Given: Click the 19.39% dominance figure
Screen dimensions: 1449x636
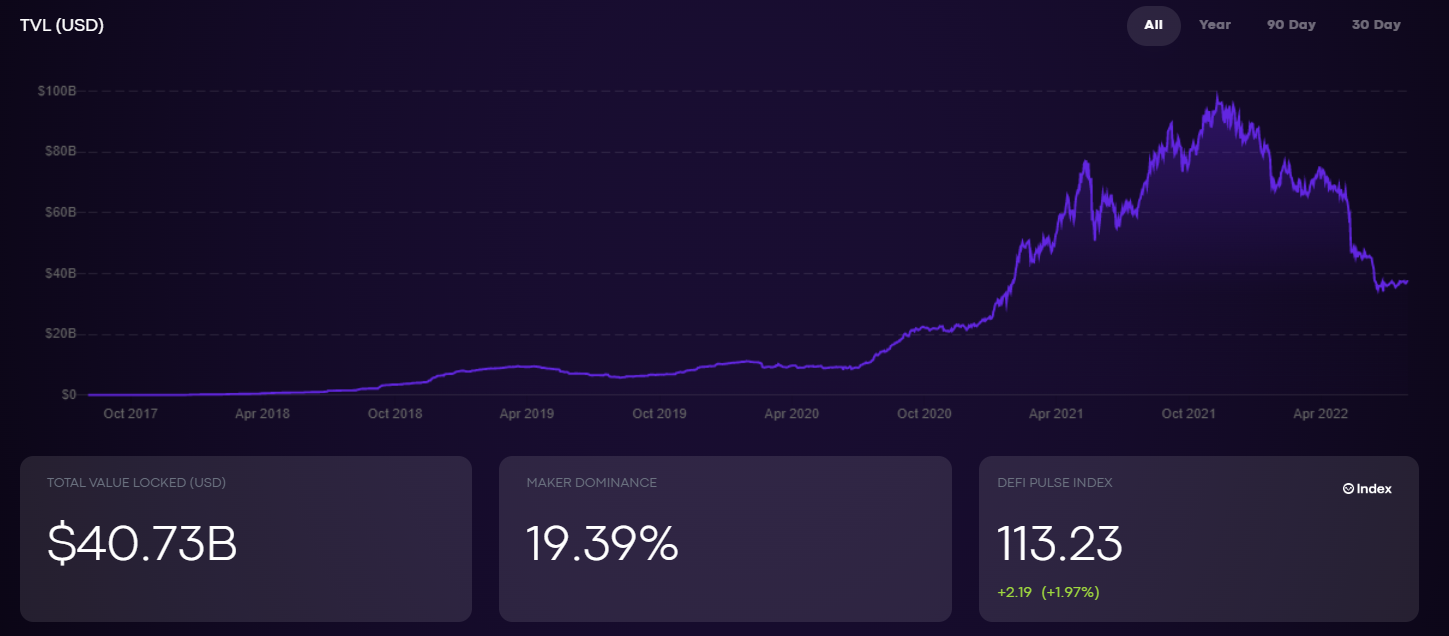Looking at the screenshot, I should 602,544.
